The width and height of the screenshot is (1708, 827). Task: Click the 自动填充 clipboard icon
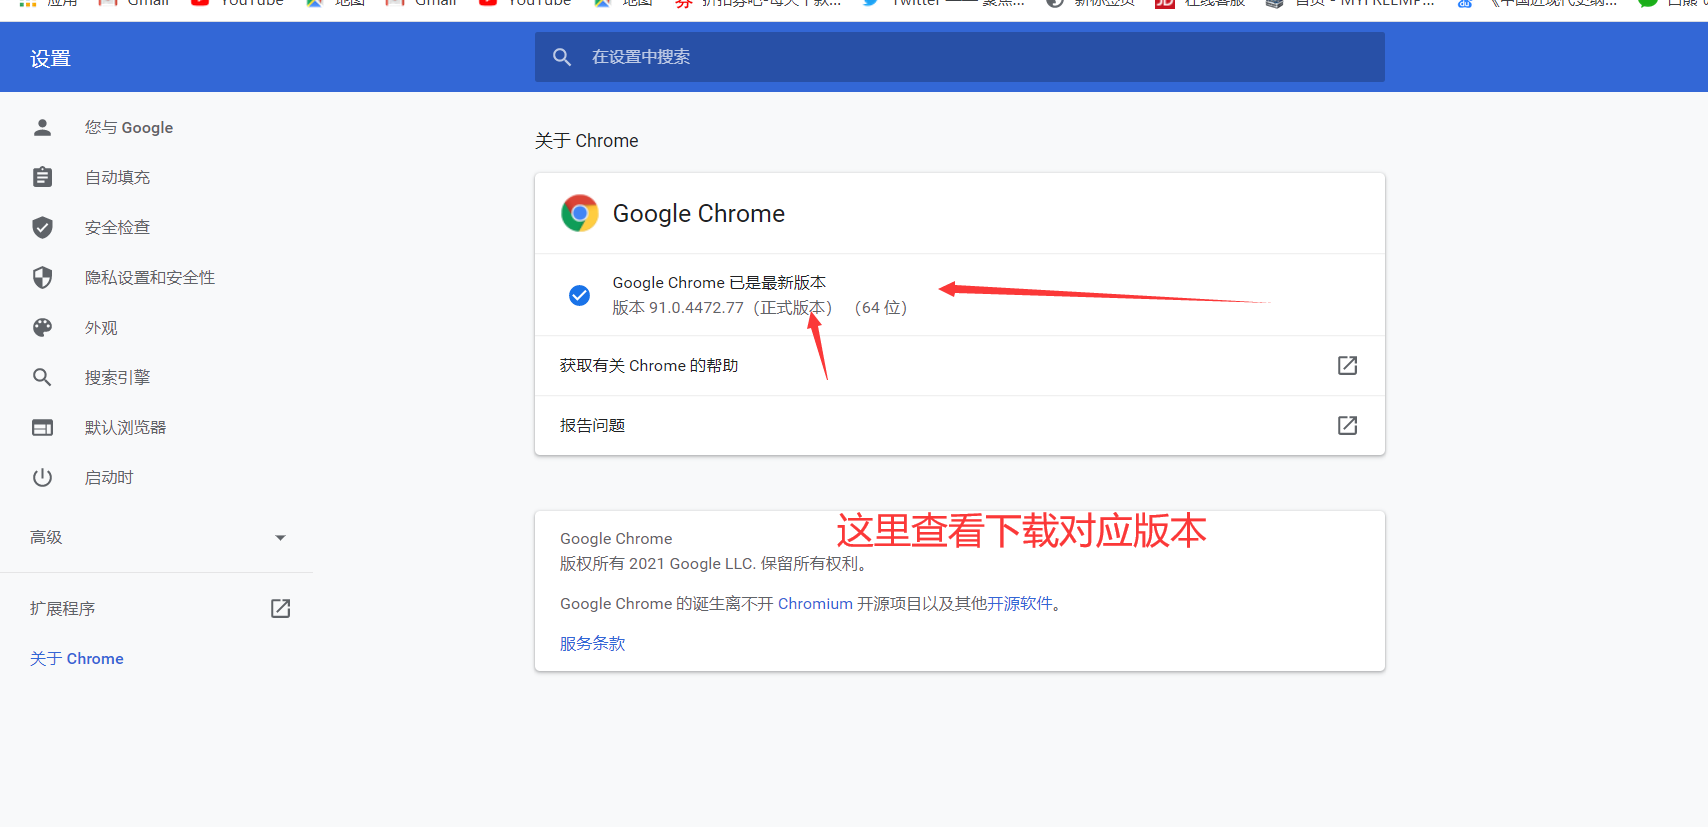(42, 177)
